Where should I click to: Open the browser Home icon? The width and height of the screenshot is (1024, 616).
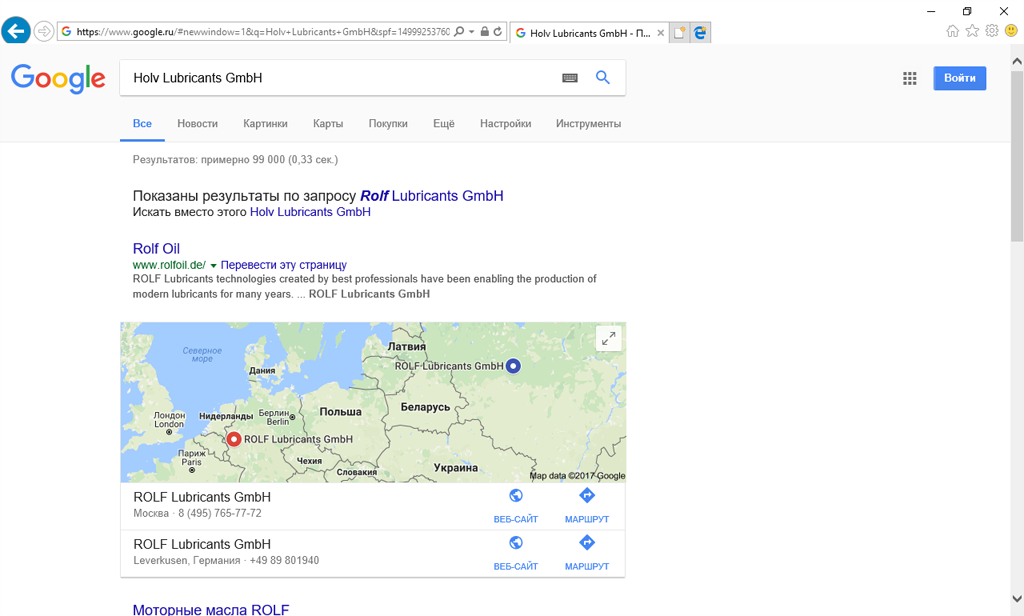click(953, 31)
